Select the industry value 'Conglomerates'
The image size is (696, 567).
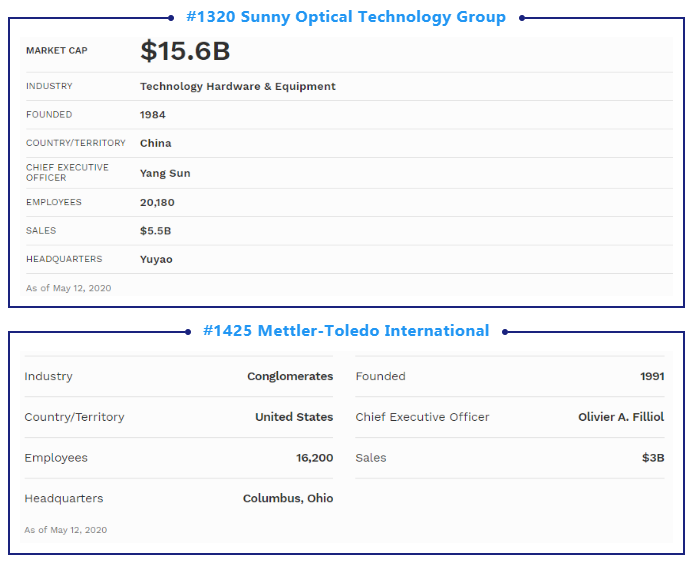(290, 377)
